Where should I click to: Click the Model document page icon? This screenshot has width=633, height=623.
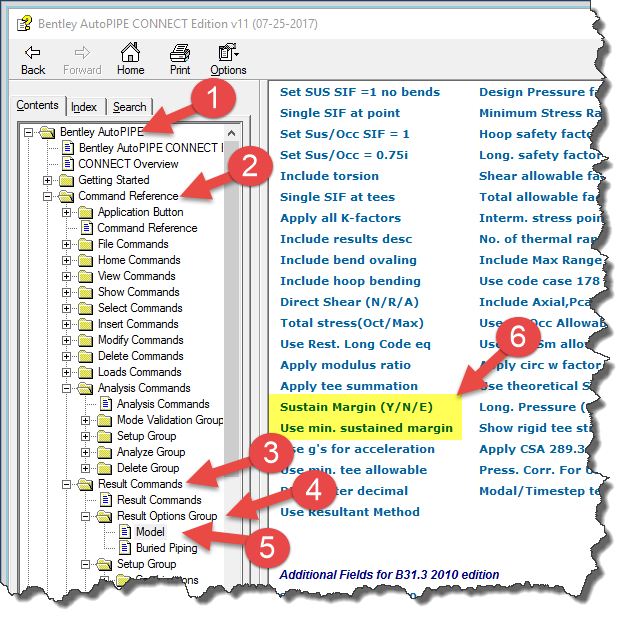[x=125, y=532]
